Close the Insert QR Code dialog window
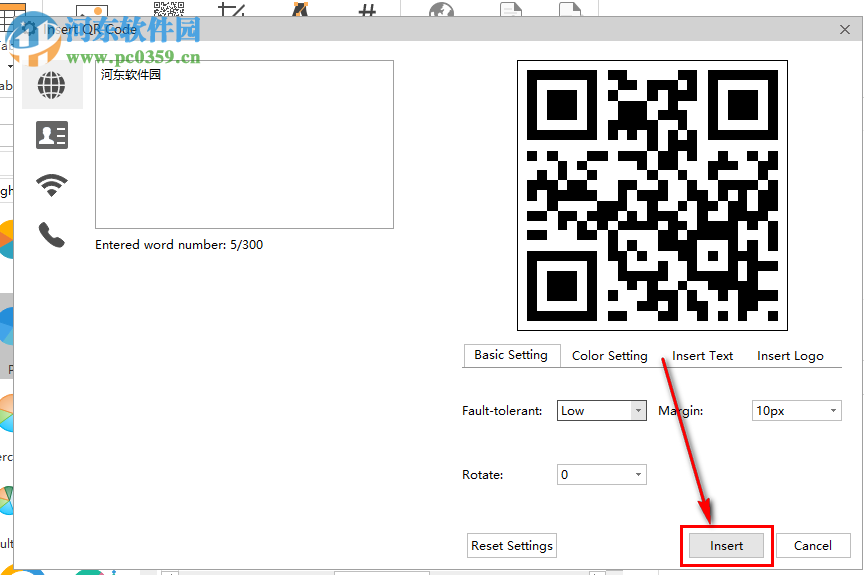The height and width of the screenshot is (575, 864). click(x=845, y=29)
